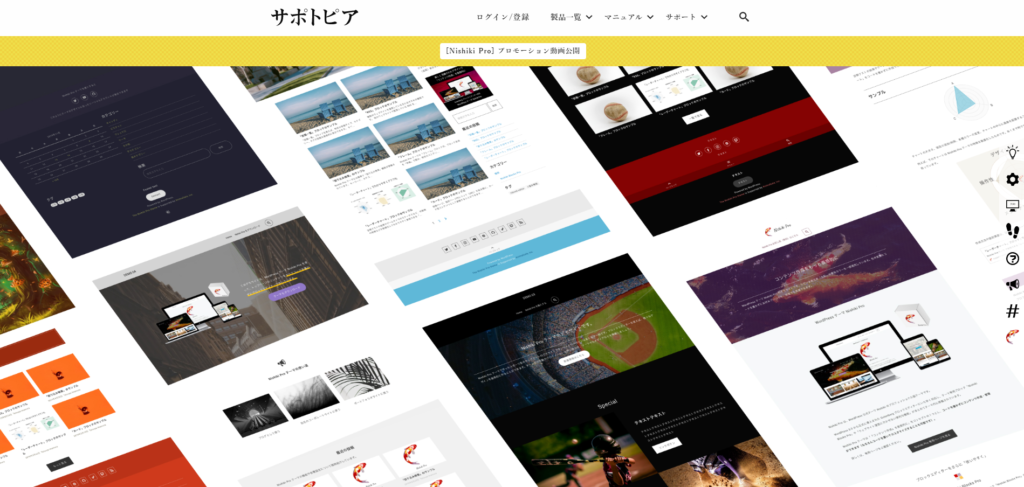Open the search magnifier in header
Image resolution: width=1024 pixels, height=487 pixels.
click(x=744, y=17)
